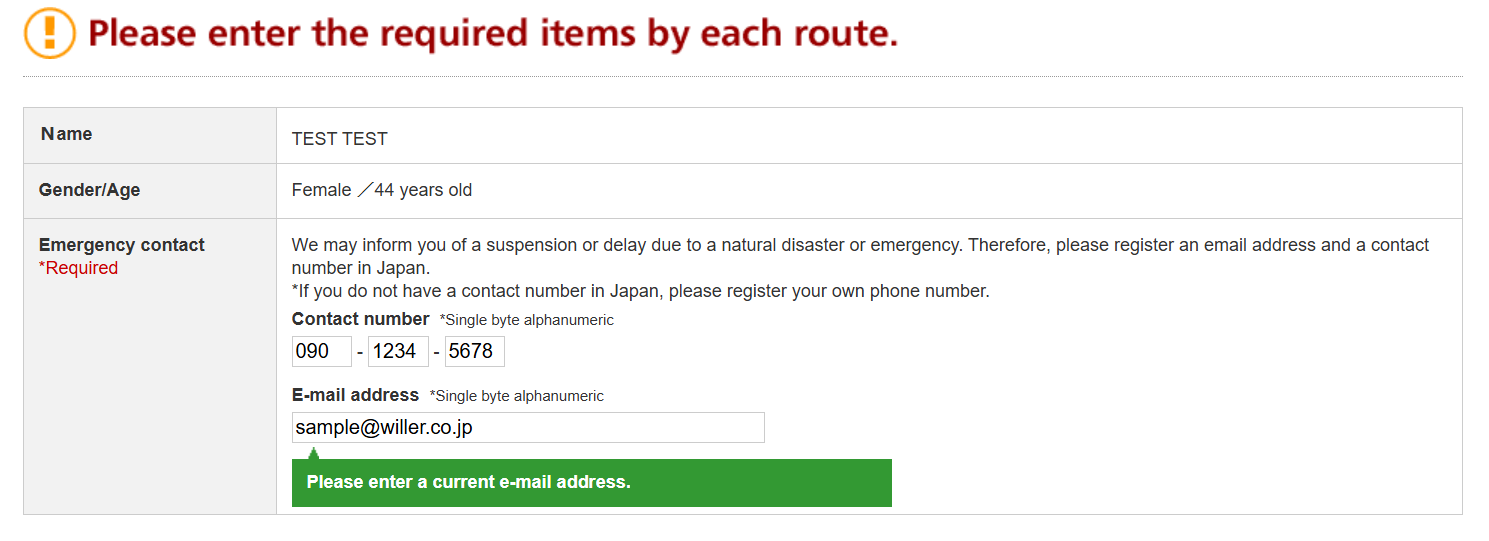This screenshot has width=1489, height=541.
Task: Click the last contact number field 5678
Action: pos(474,351)
